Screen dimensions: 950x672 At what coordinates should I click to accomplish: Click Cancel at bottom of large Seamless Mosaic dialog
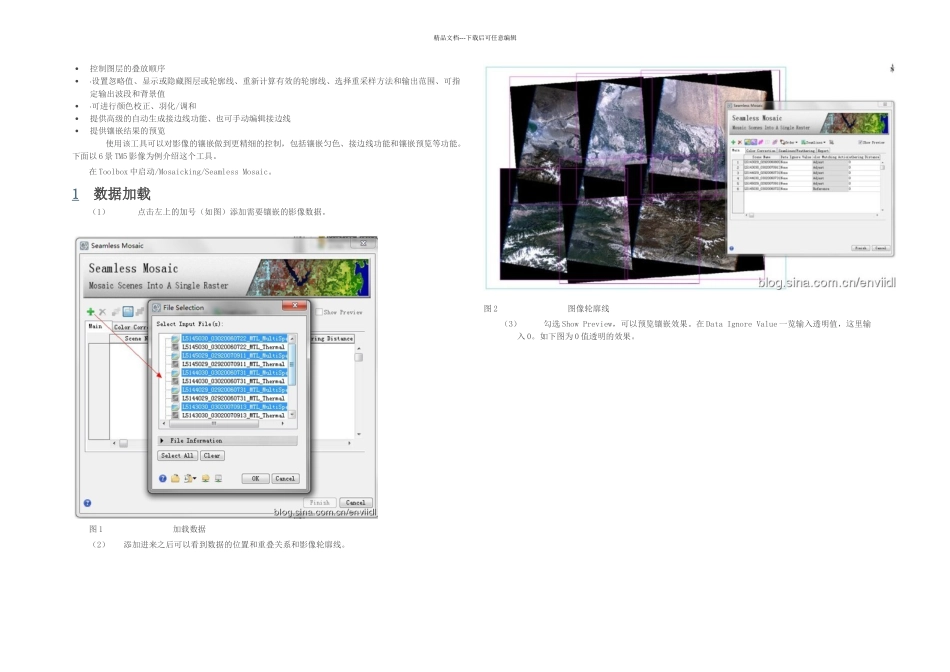(355, 503)
